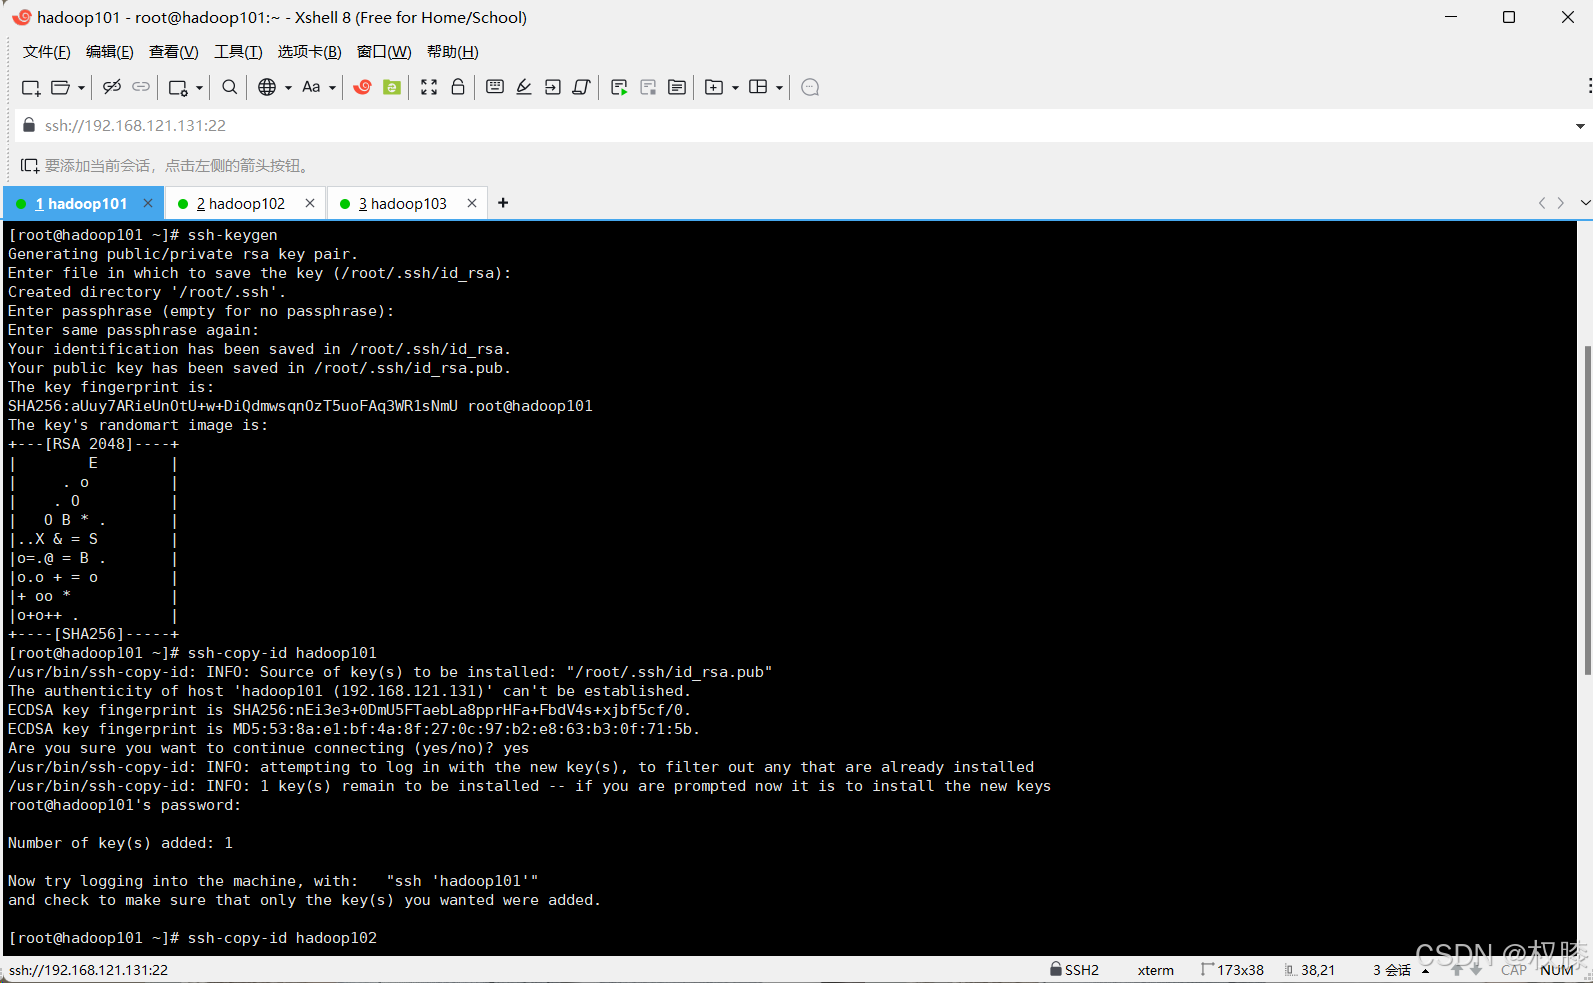The width and height of the screenshot is (1593, 983).
Task: Open the 选项卡(B) menu
Action: point(309,52)
